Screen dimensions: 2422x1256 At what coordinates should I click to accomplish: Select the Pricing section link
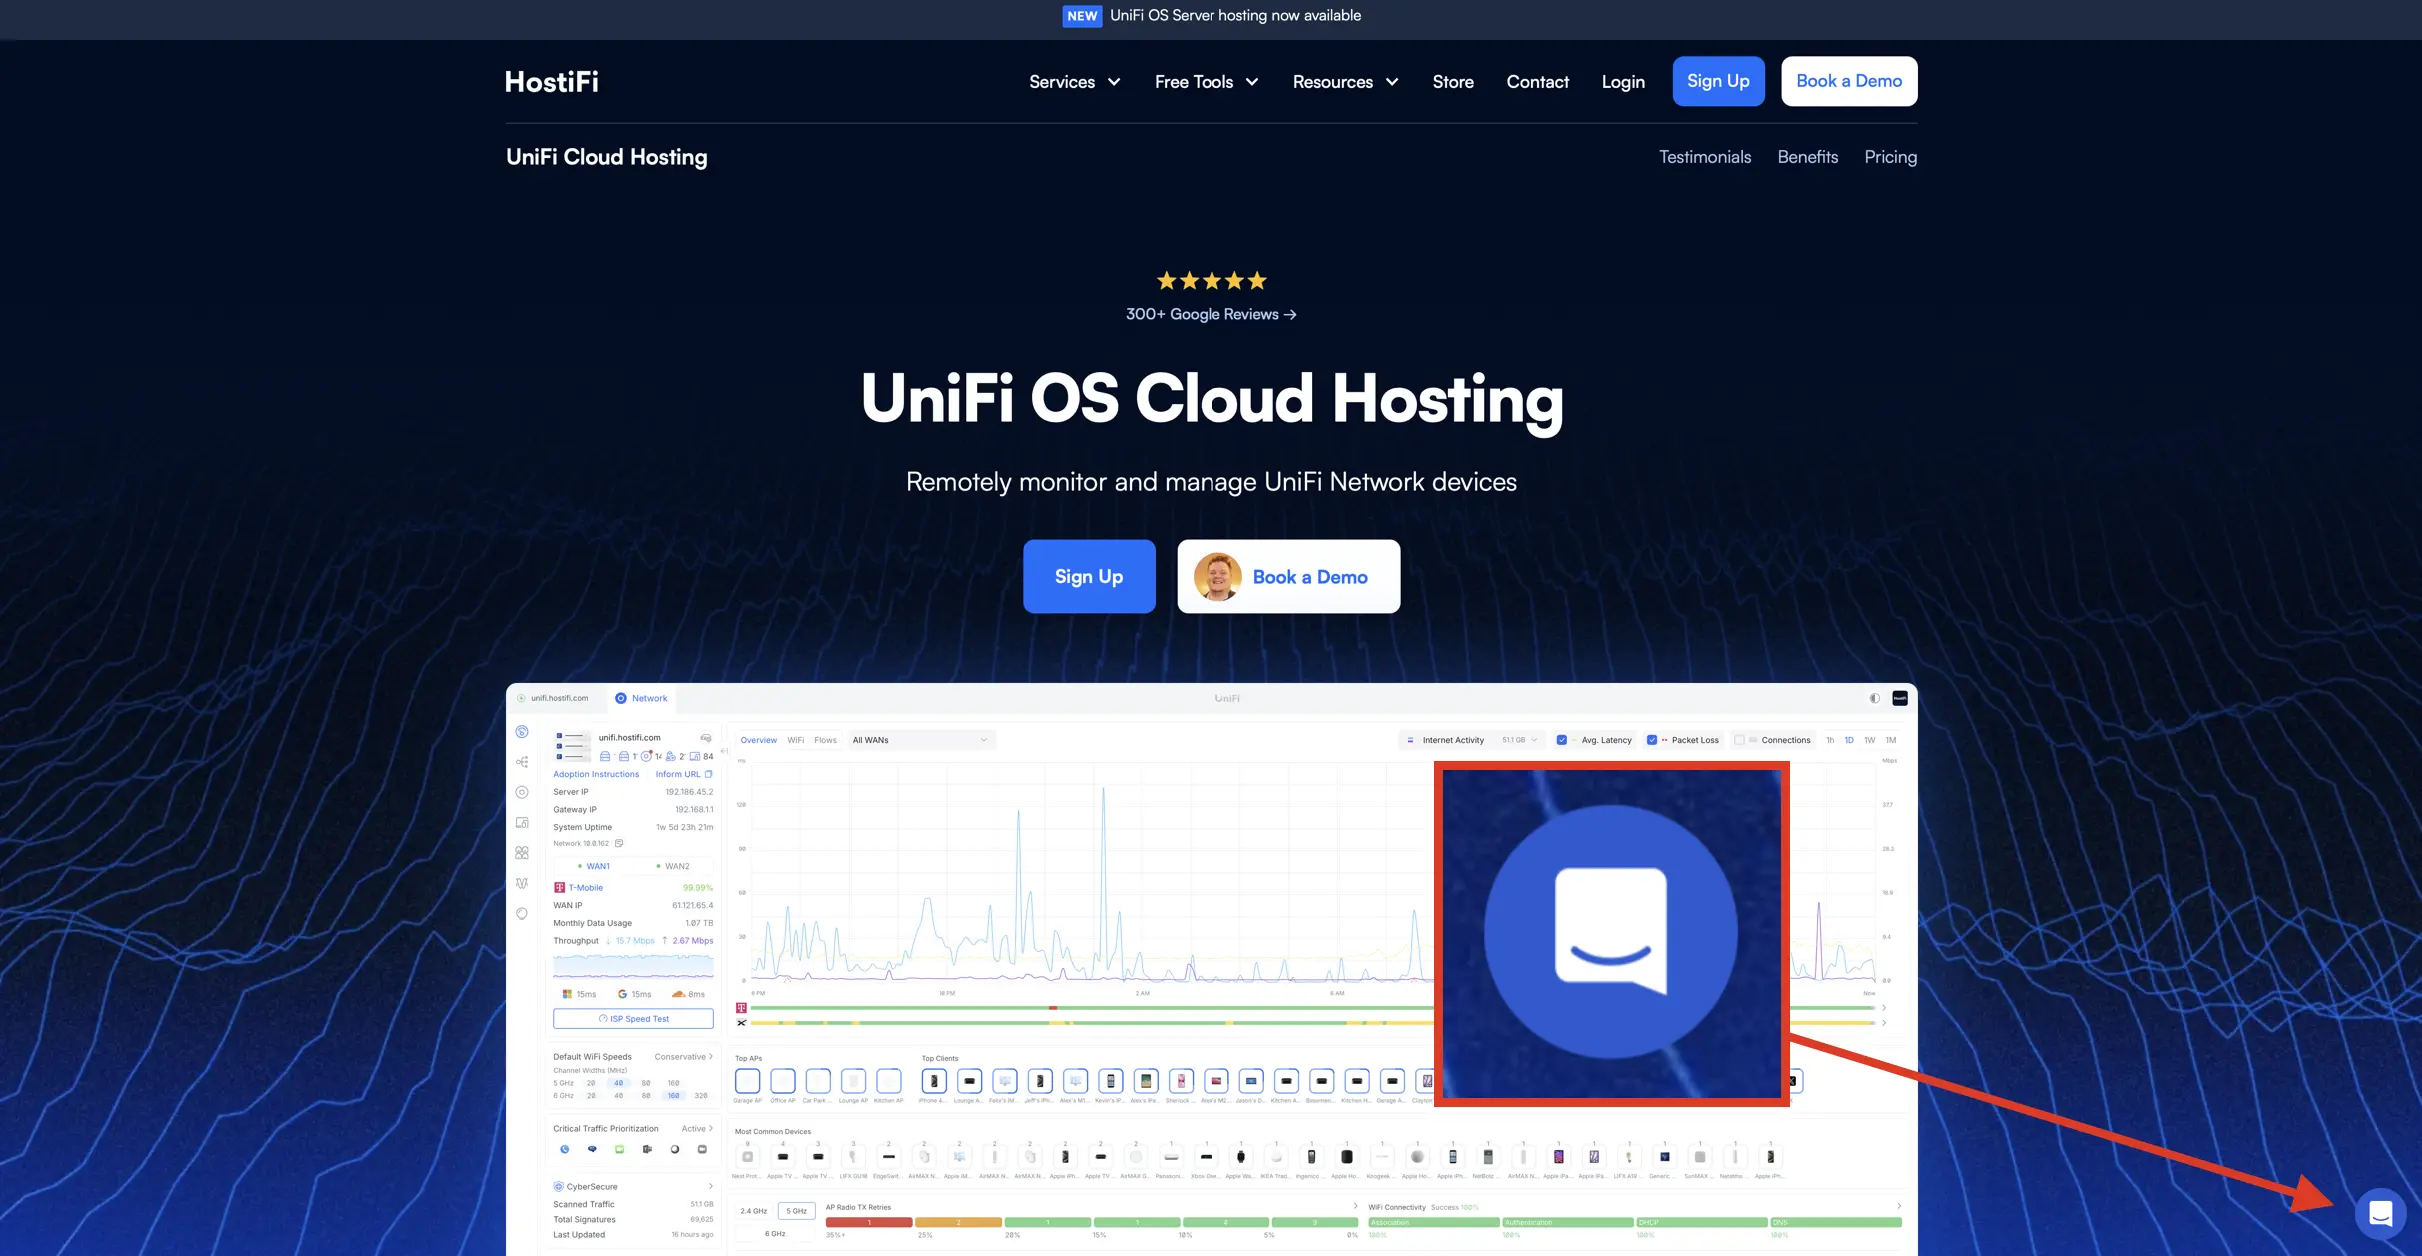(x=1890, y=157)
